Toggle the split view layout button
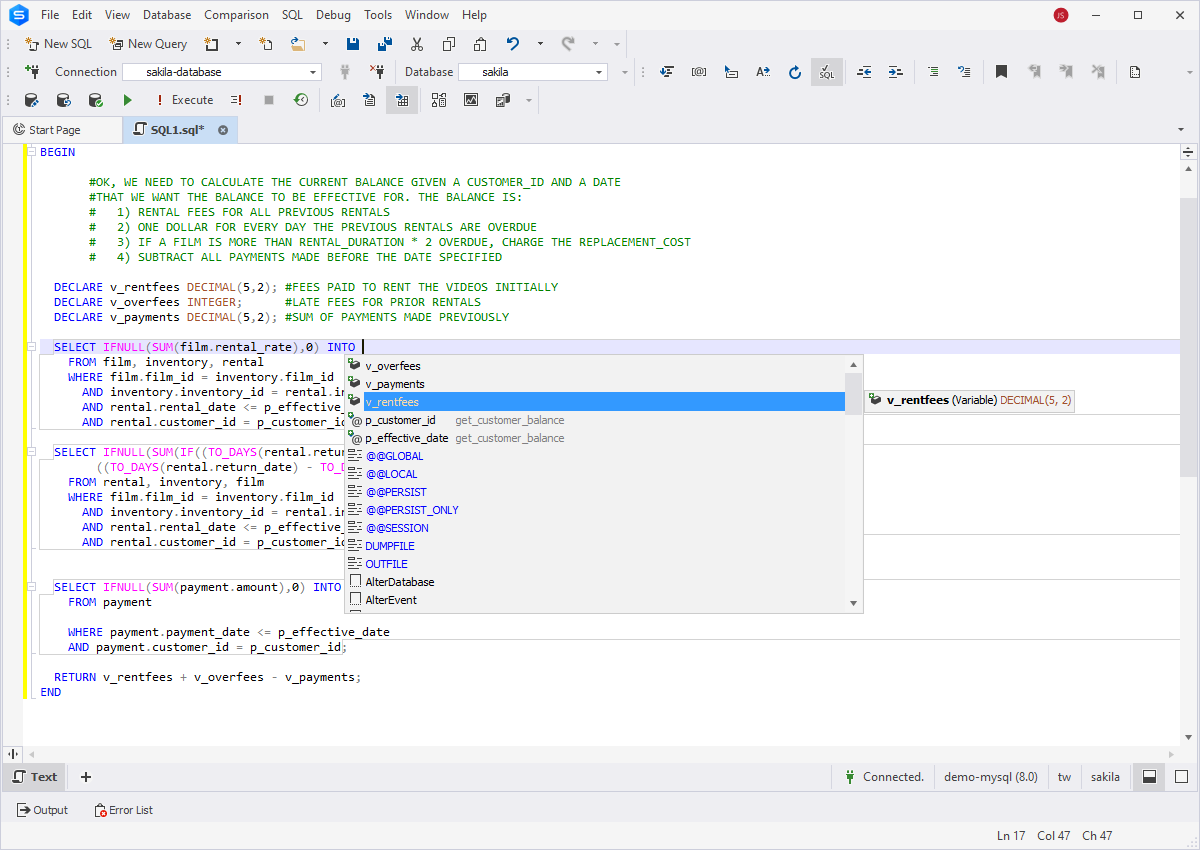The height and width of the screenshot is (850, 1200). 1149,777
